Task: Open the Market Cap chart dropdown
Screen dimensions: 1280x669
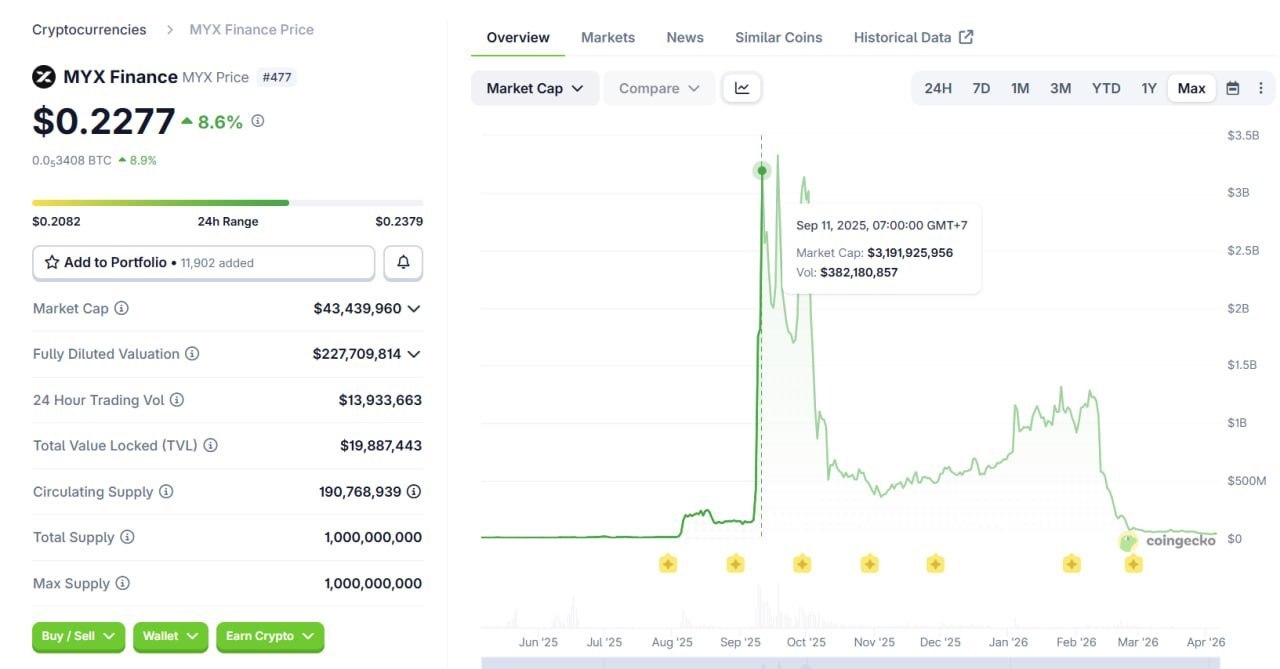Action: click(534, 88)
